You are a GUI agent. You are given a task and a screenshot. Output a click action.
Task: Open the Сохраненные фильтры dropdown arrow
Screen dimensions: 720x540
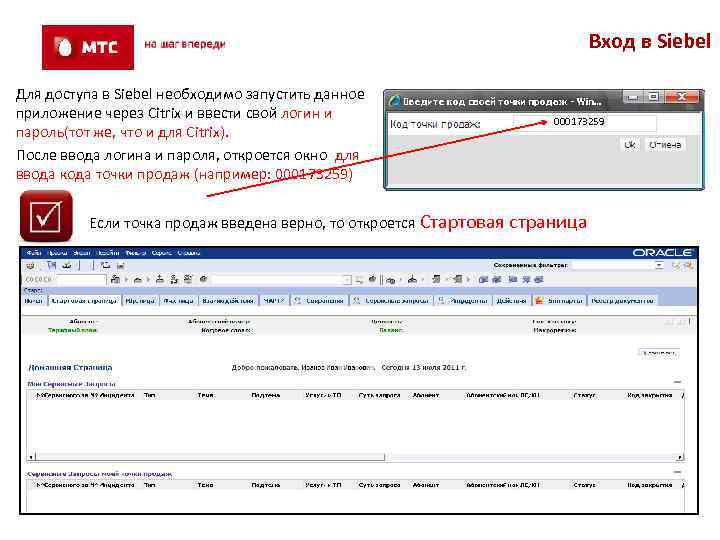(x=659, y=265)
